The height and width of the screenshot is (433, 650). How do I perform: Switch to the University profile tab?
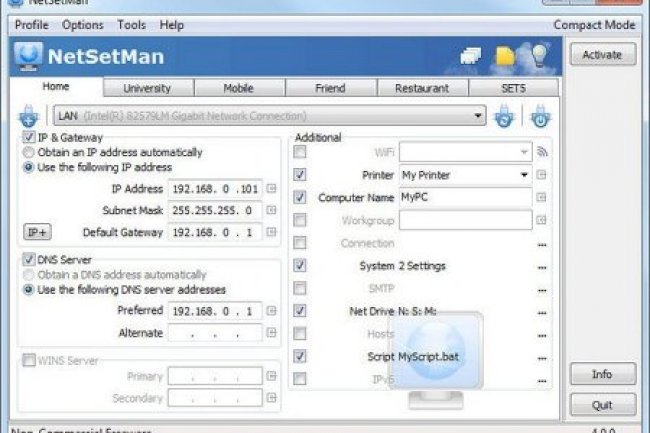click(147, 88)
